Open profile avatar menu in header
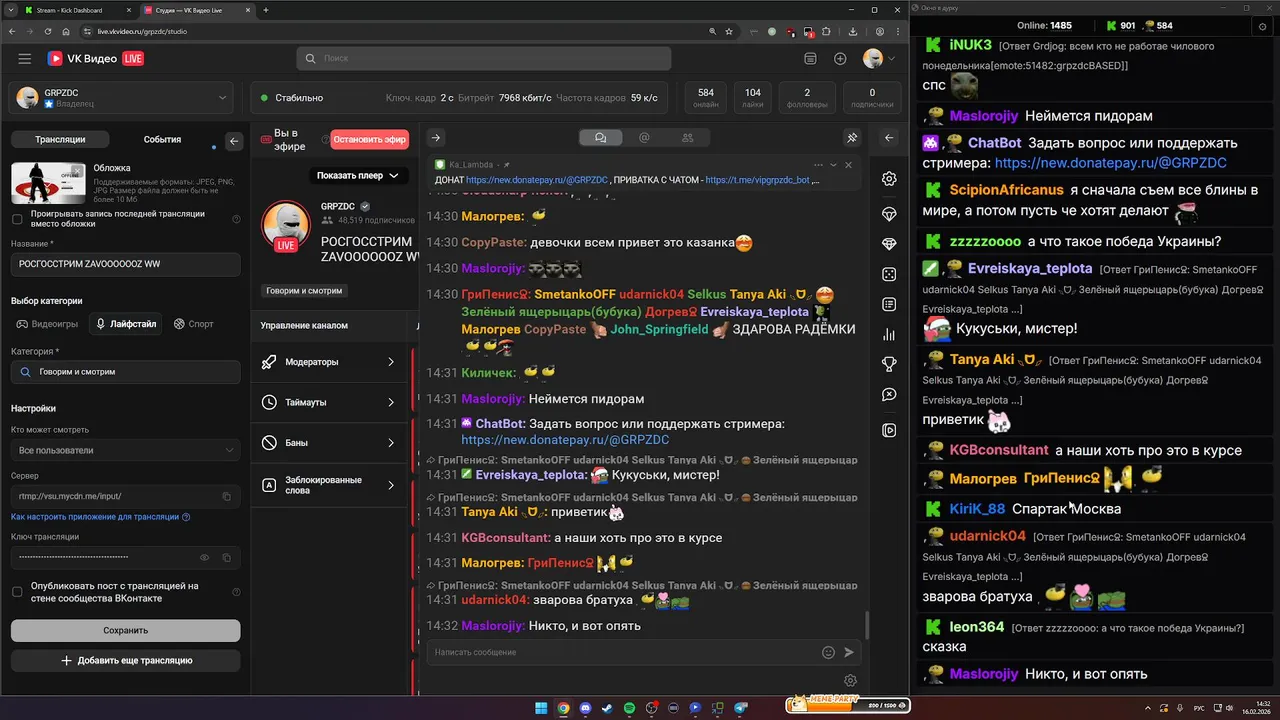Screen dimensions: 1280x720 873,59
